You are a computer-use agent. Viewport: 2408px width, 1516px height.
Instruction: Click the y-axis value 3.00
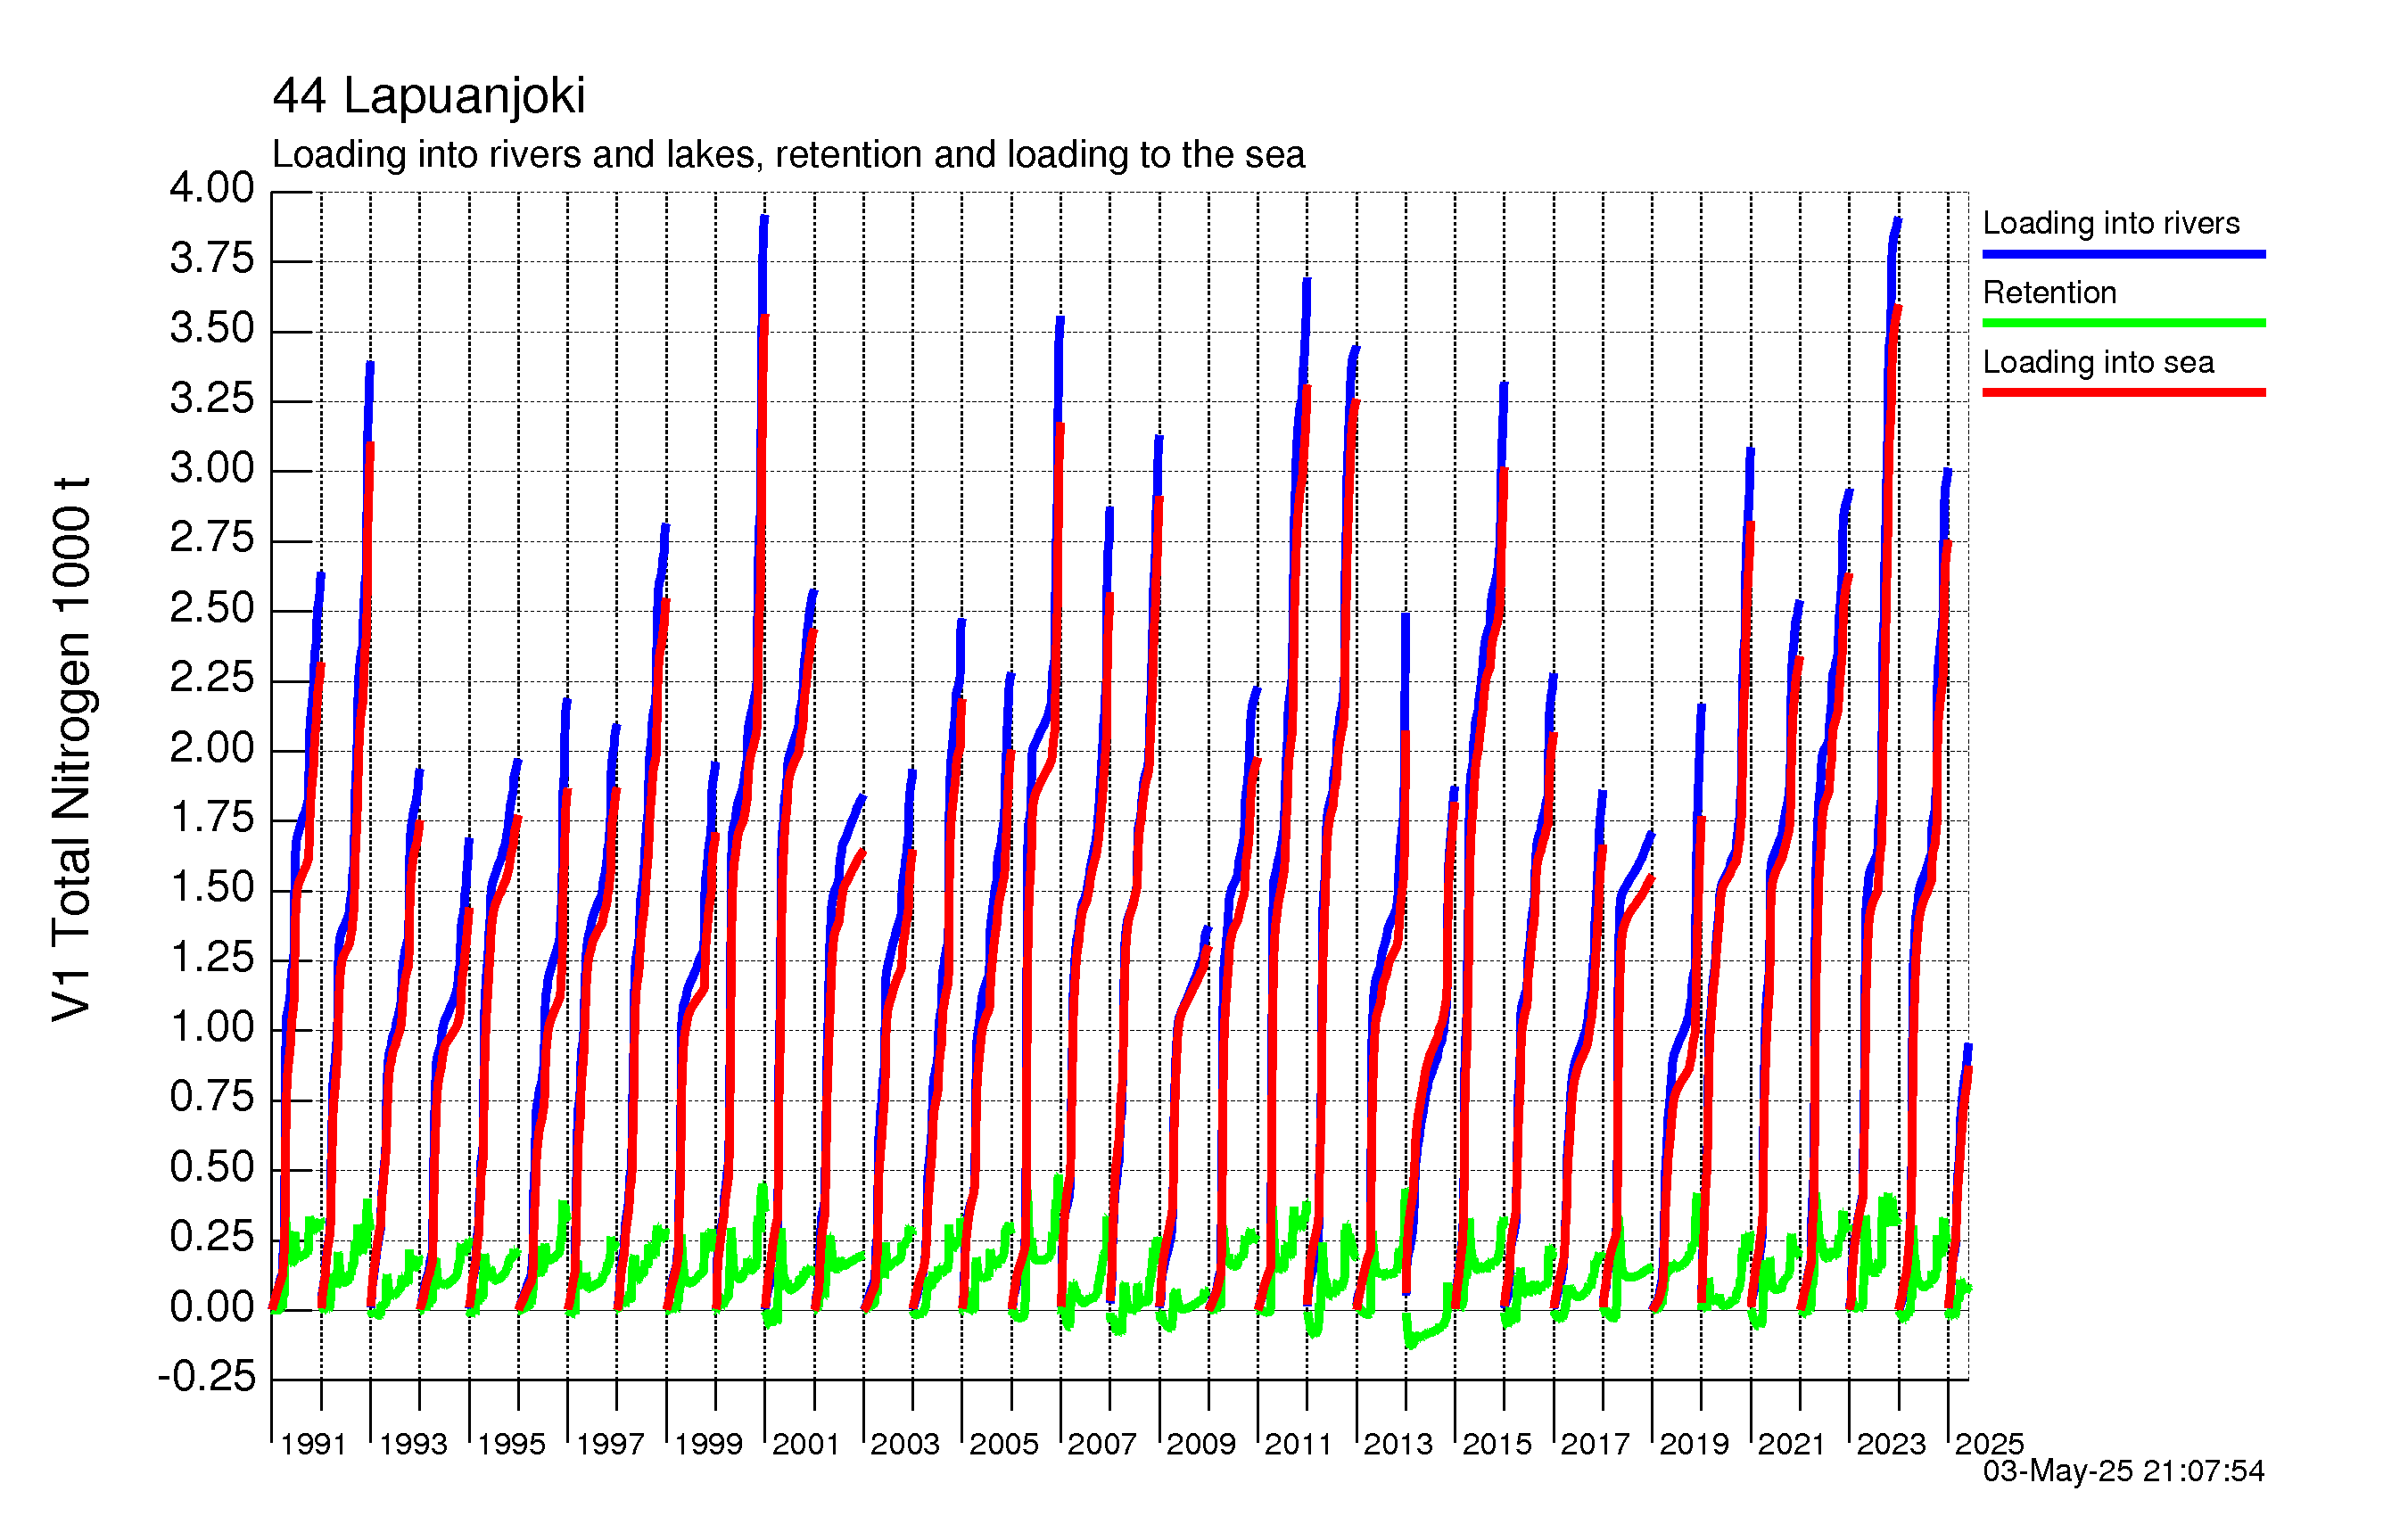(212, 468)
